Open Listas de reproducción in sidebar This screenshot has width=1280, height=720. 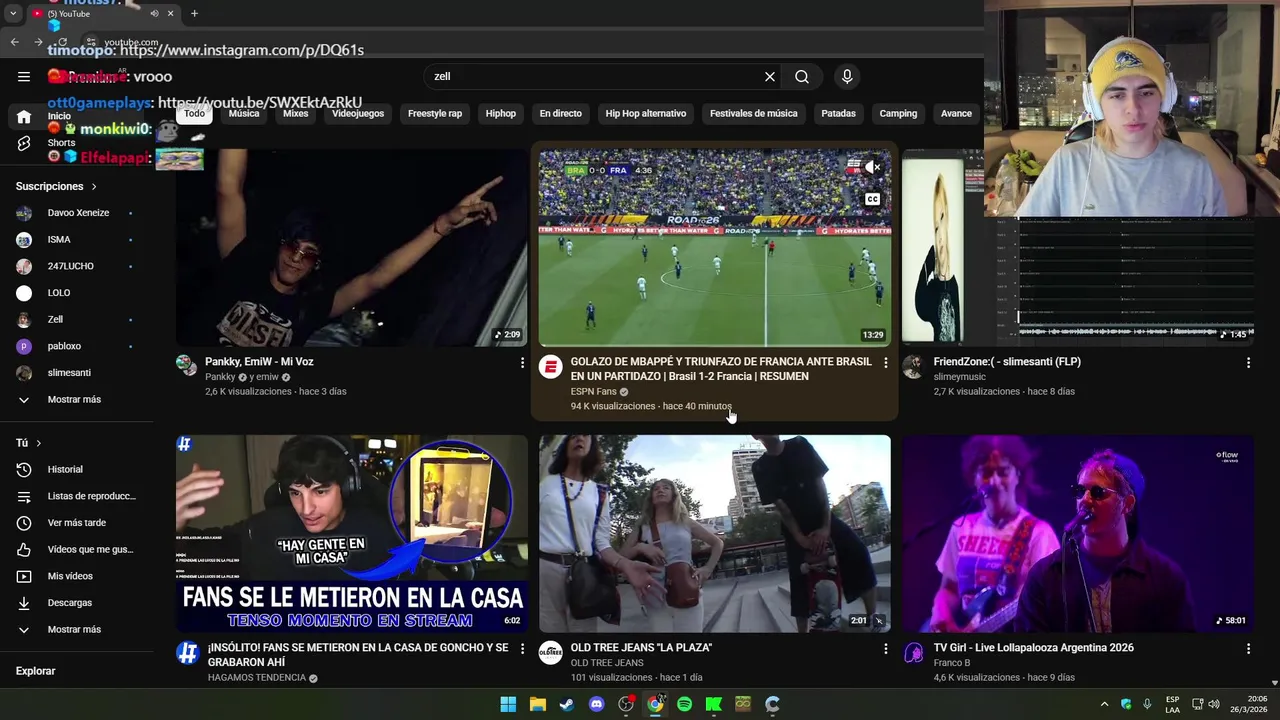coord(75,496)
